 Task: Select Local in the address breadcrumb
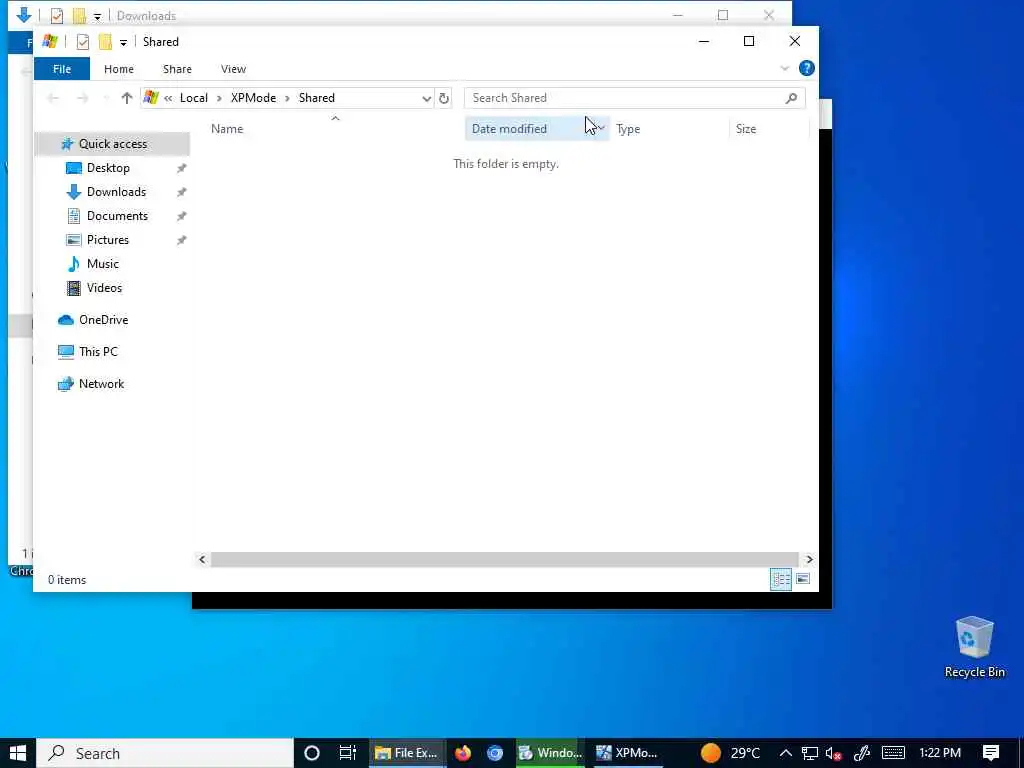[193, 98]
